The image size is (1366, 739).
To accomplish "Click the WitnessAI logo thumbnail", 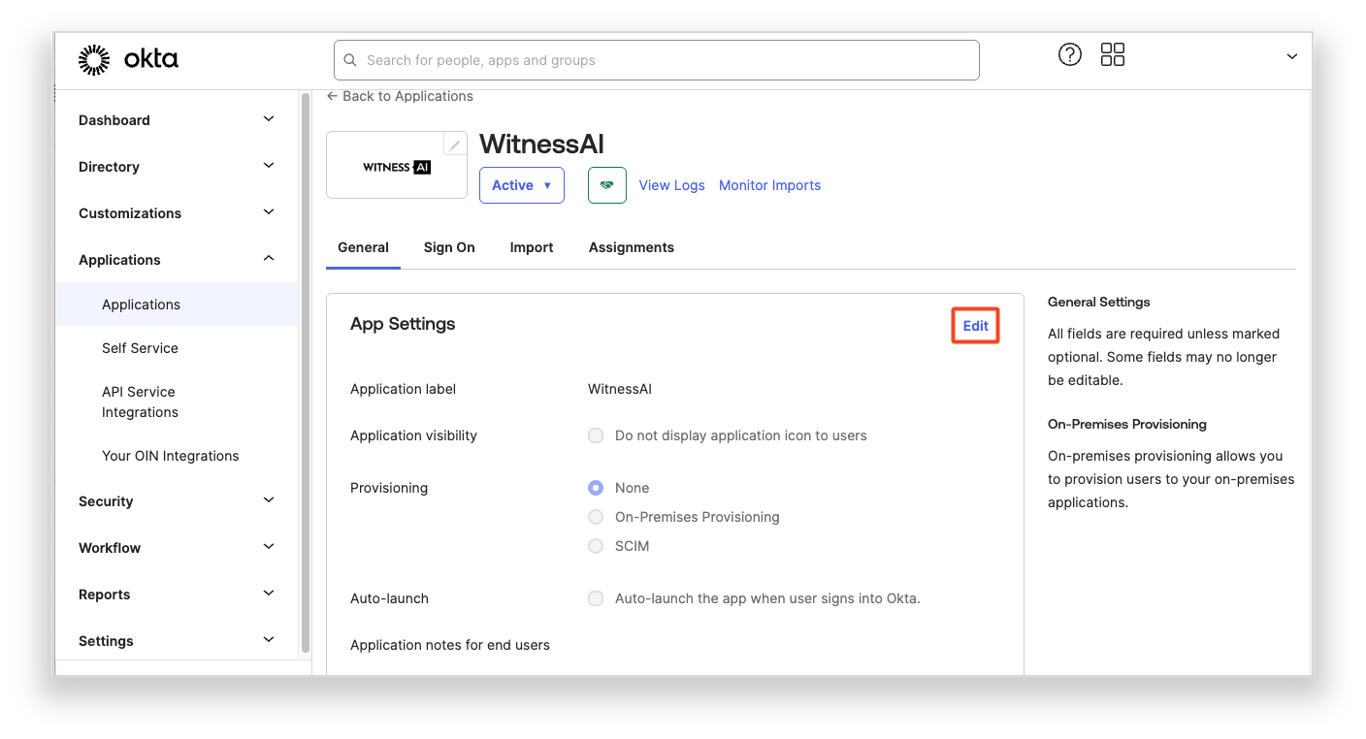I will (x=396, y=167).
